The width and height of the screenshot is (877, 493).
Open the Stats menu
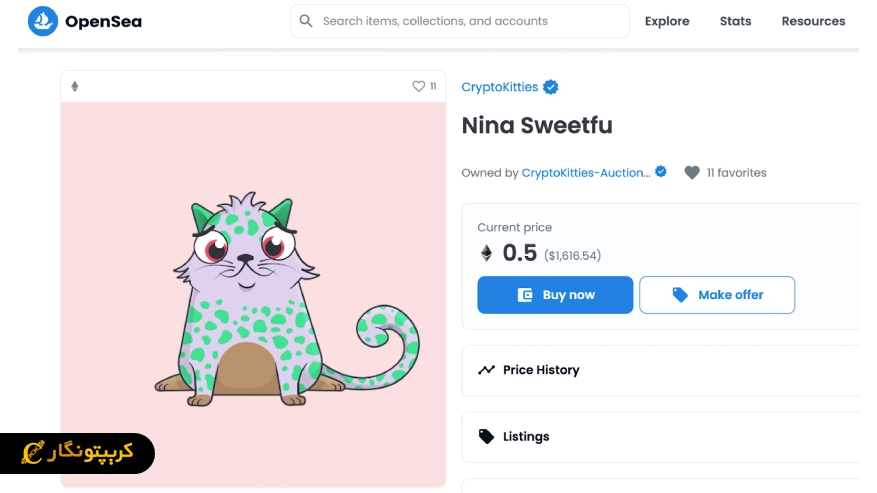pos(735,21)
